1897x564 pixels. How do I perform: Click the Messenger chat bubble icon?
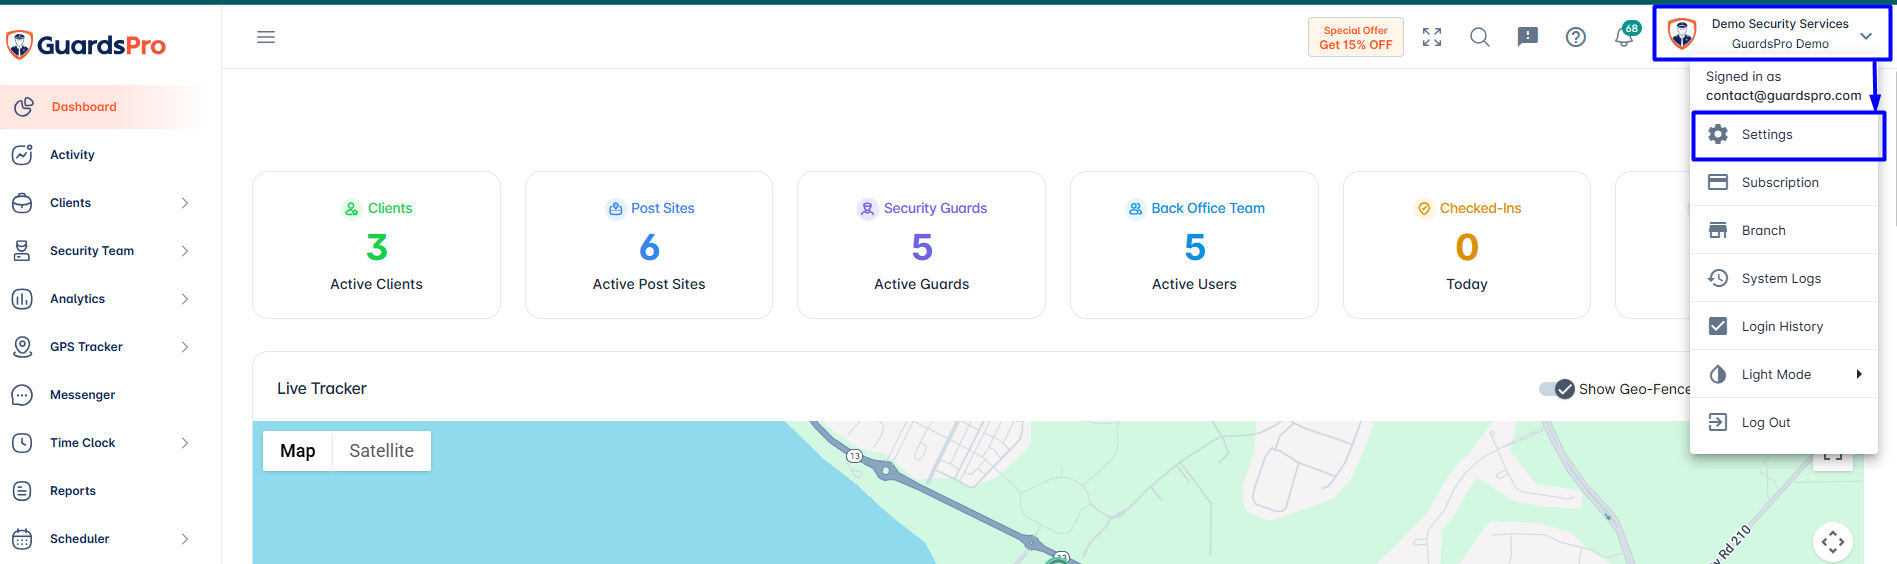pyautogui.click(x=22, y=395)
